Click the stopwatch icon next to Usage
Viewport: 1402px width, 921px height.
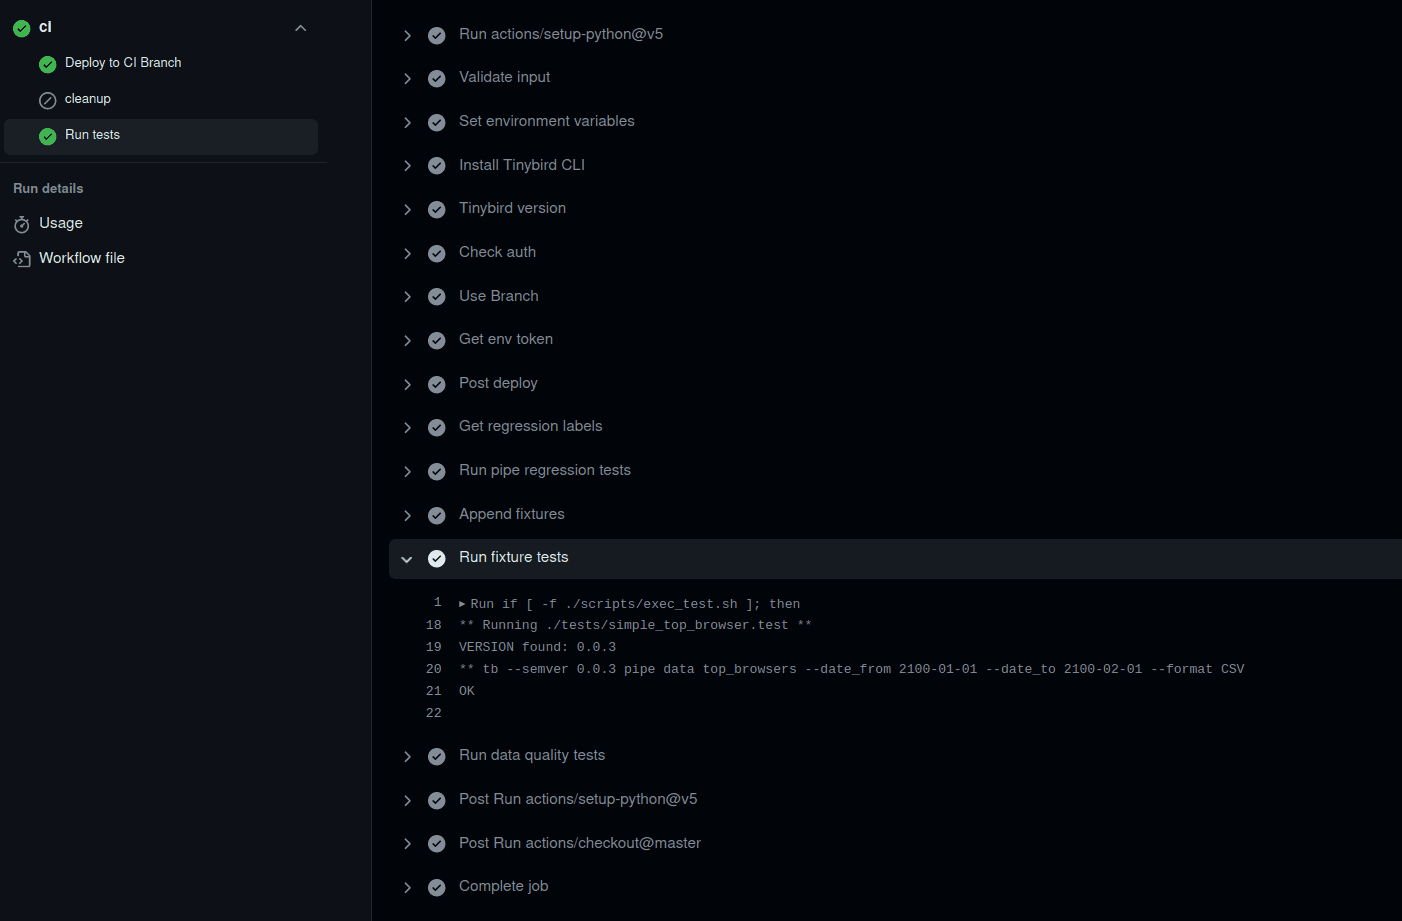click(x=22, y=224)
